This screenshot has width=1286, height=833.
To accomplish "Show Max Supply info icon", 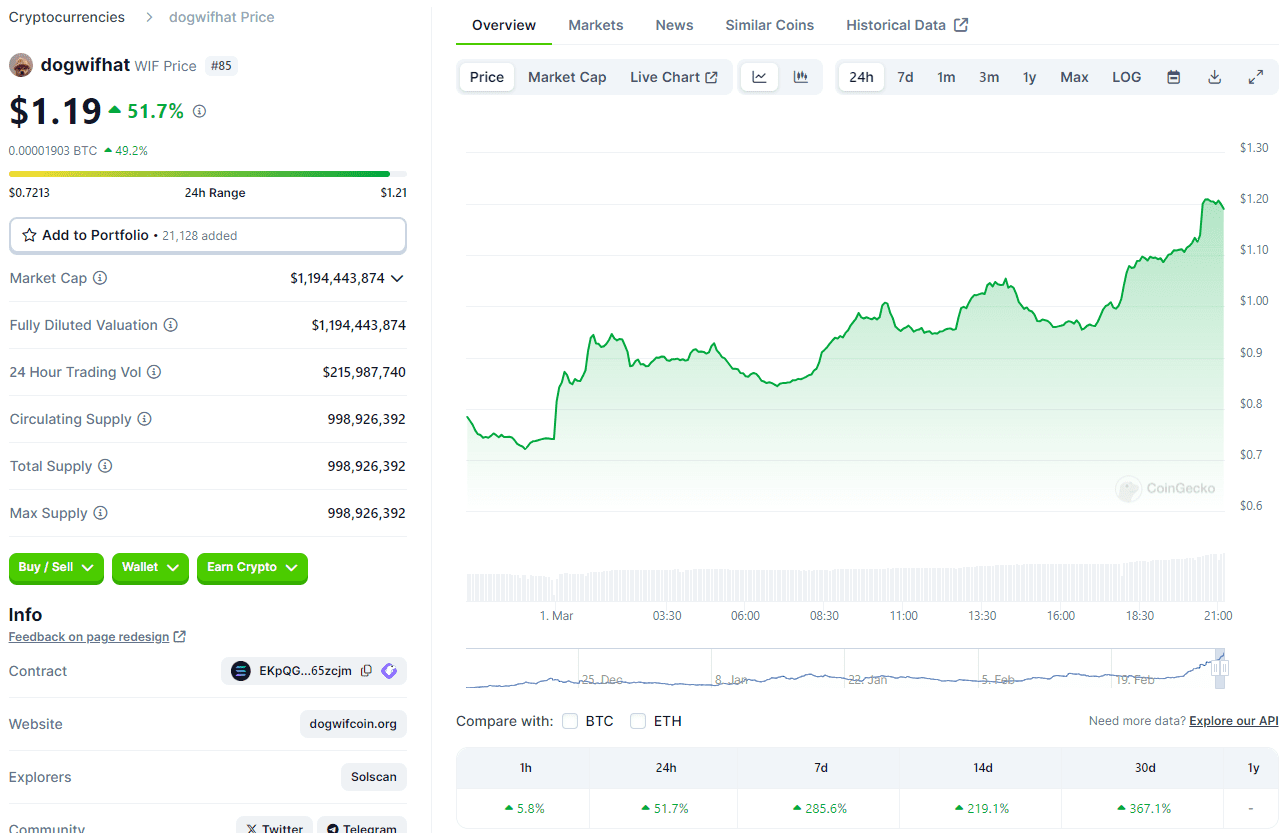I will (x=100, y=513).
